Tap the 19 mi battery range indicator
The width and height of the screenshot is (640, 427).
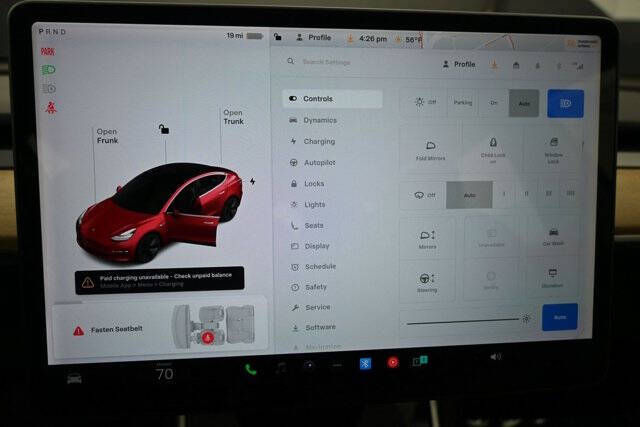tap(244, 36)
